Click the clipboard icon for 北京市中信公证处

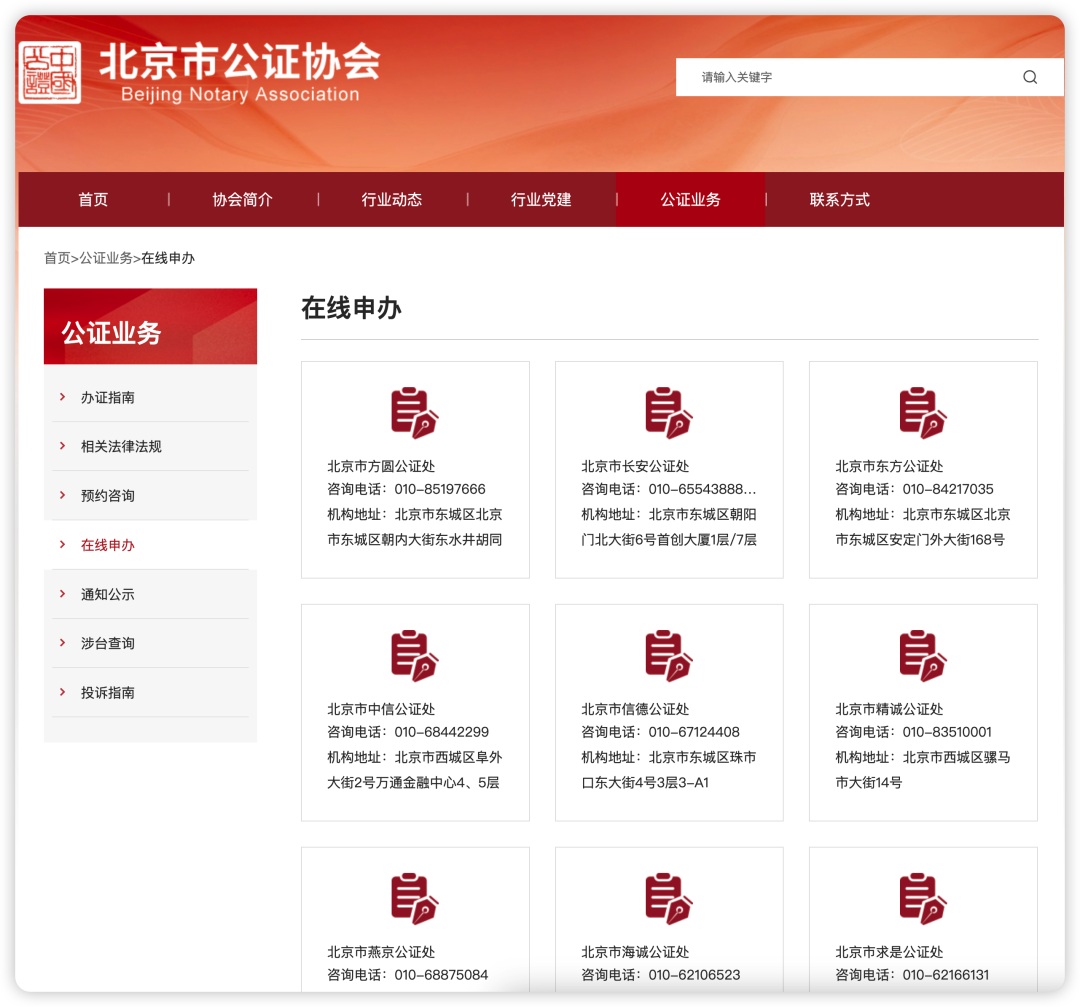pos(415,656)
